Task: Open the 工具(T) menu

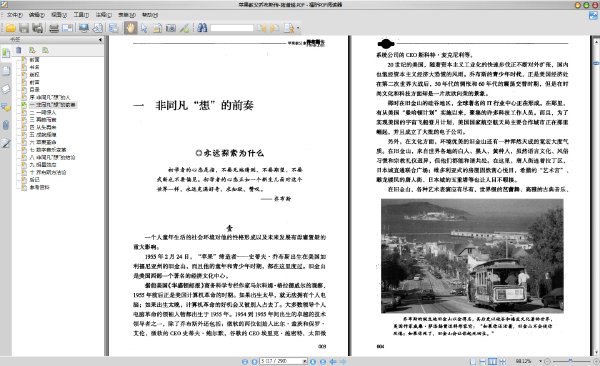Action: pos(81,15)
